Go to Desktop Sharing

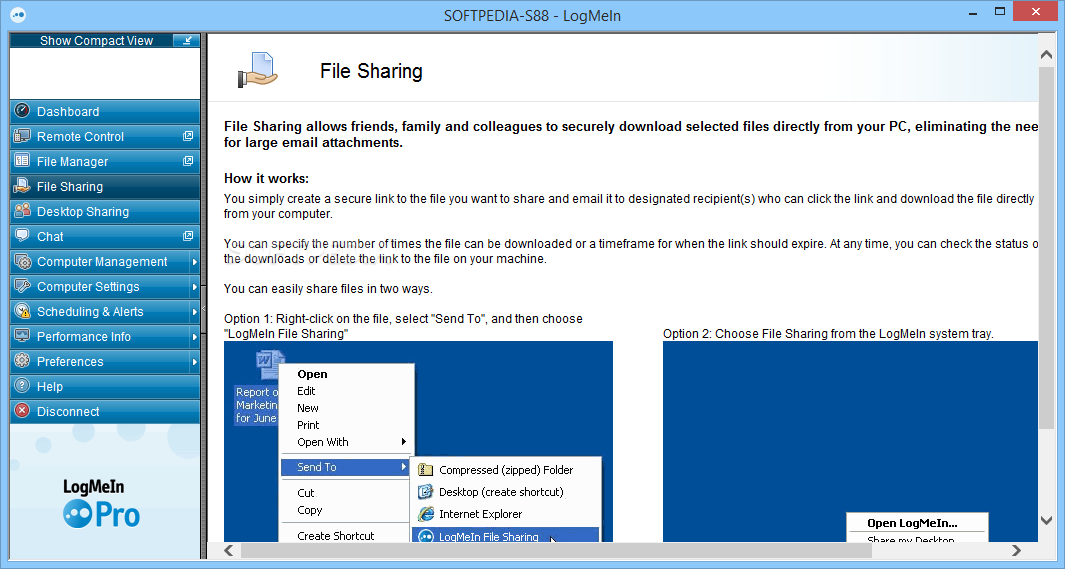tap(105, 211)
